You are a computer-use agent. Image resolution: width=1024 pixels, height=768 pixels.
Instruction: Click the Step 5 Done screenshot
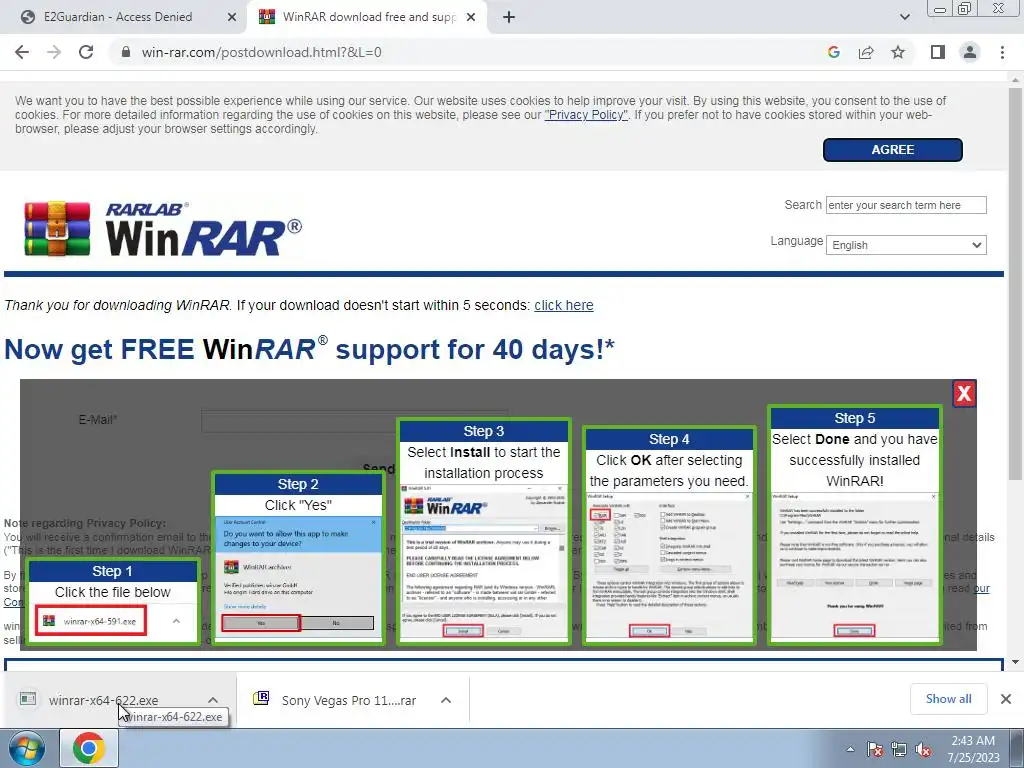[855, 566]
